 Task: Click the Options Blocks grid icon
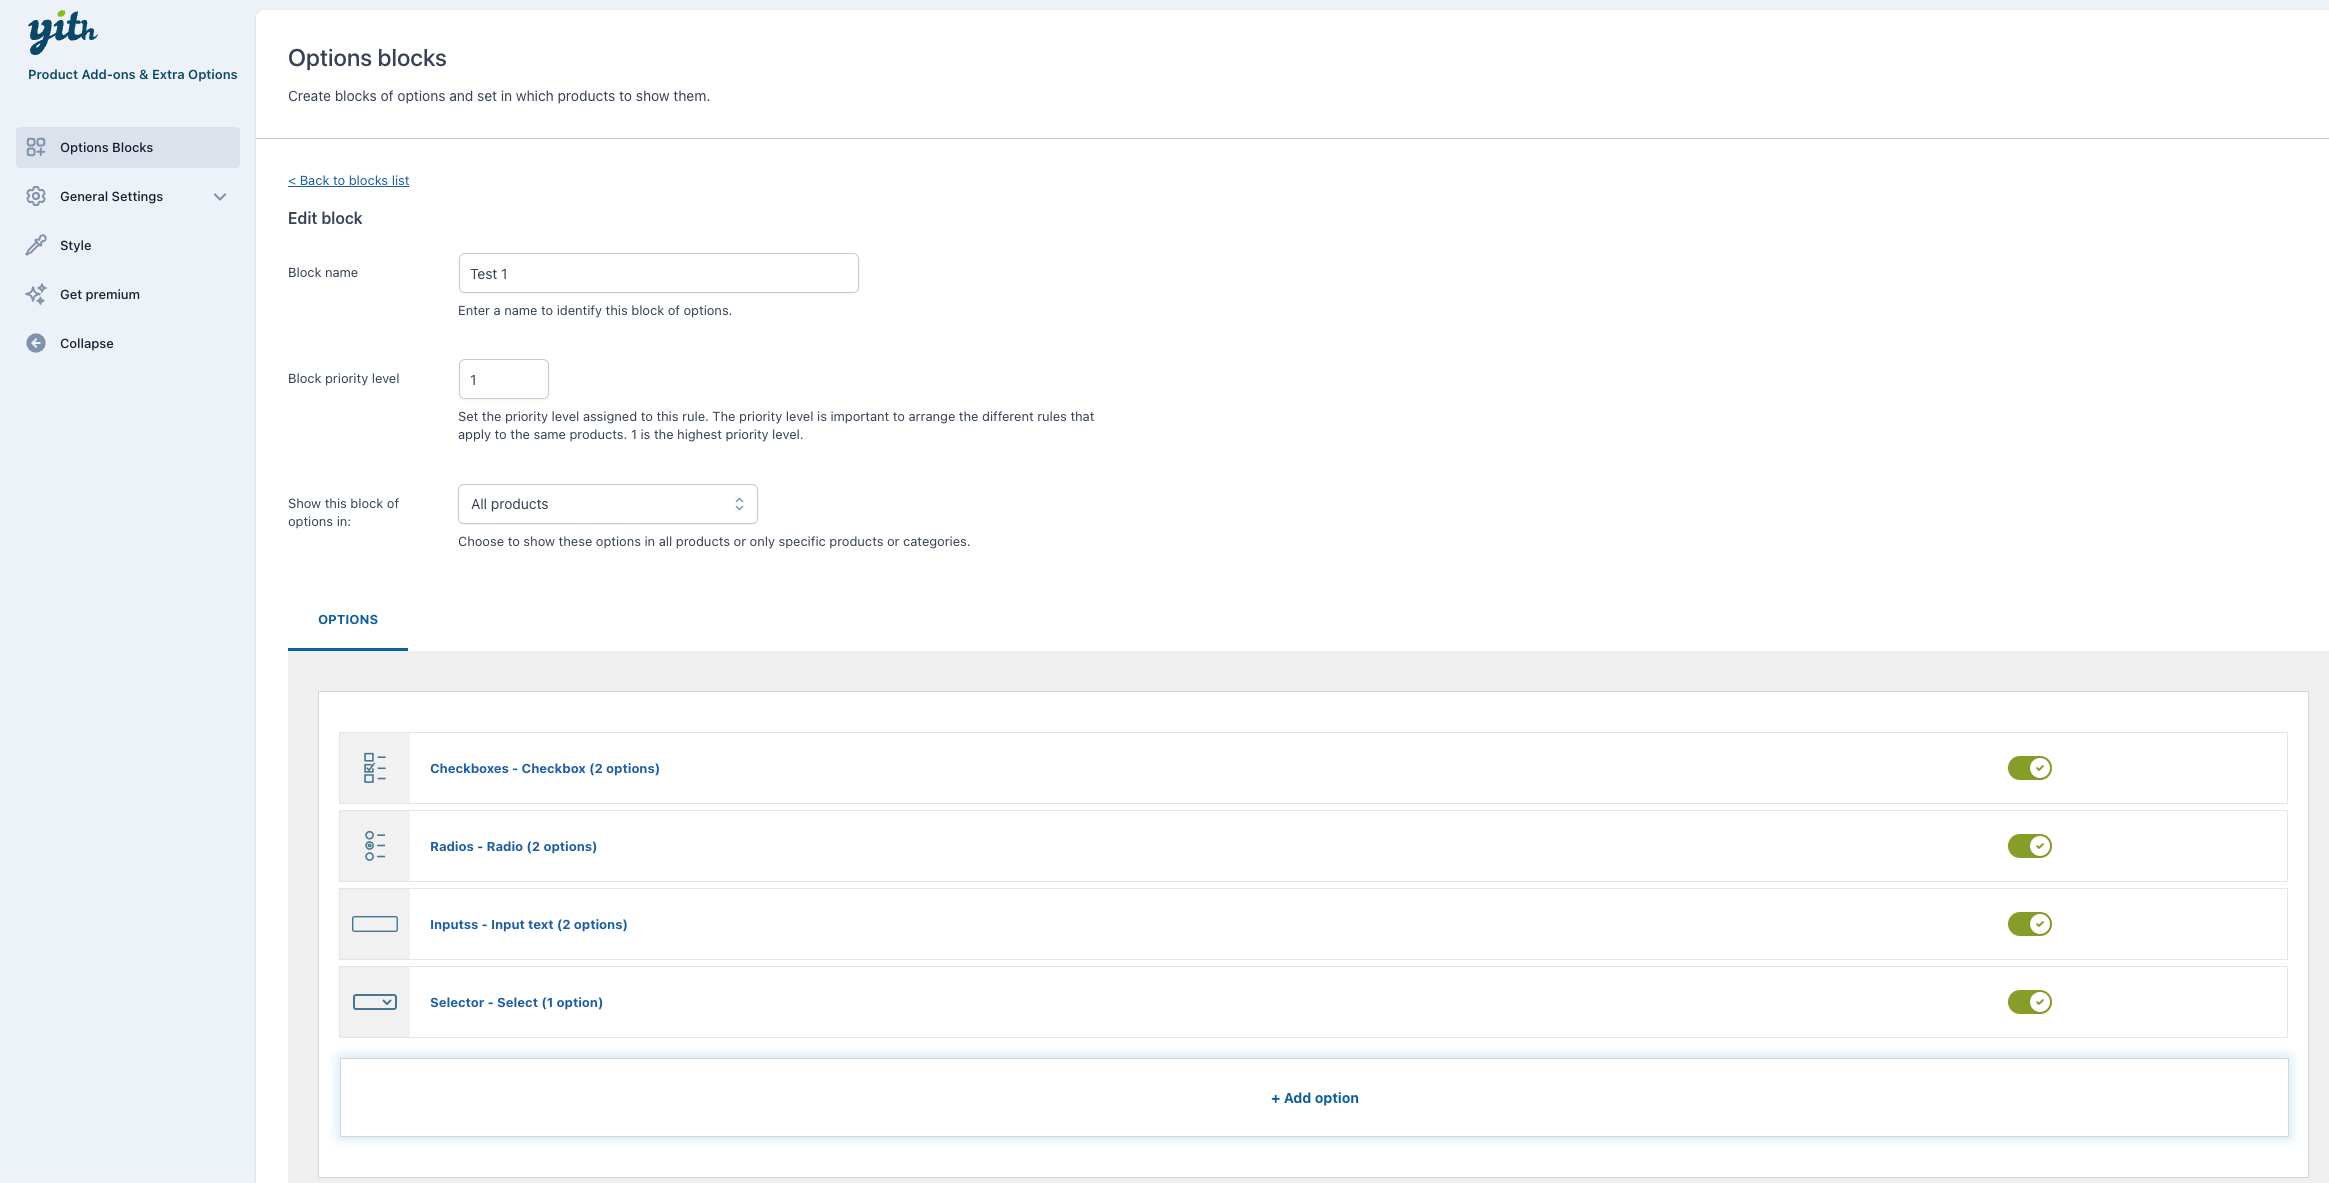click(36, 147)
